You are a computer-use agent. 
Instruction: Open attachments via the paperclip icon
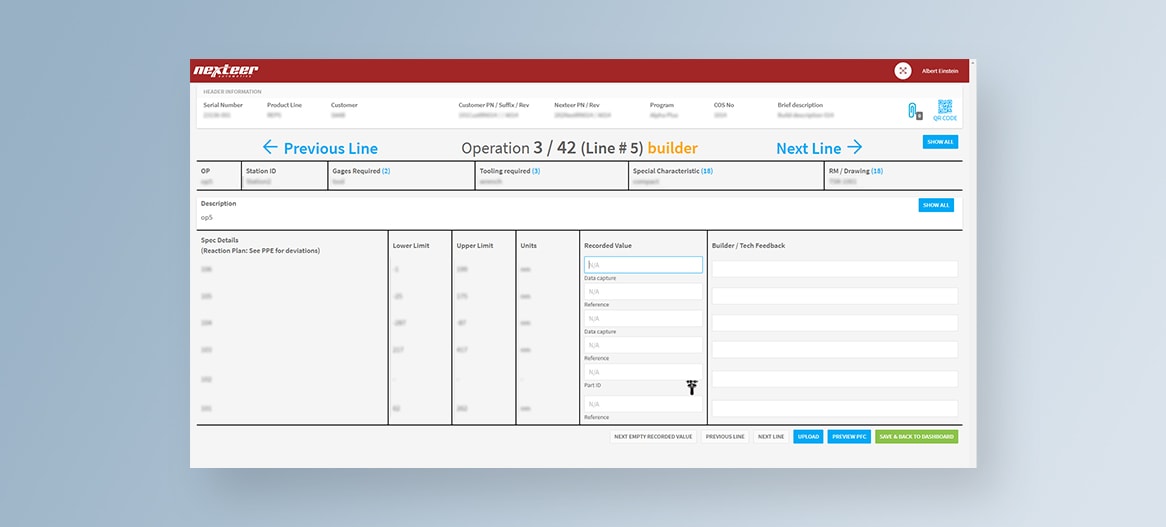(913, 110)
